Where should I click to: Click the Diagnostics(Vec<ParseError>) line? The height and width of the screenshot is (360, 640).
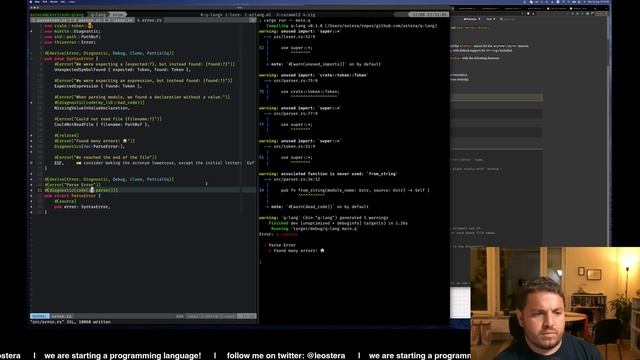tap(89, 146)
